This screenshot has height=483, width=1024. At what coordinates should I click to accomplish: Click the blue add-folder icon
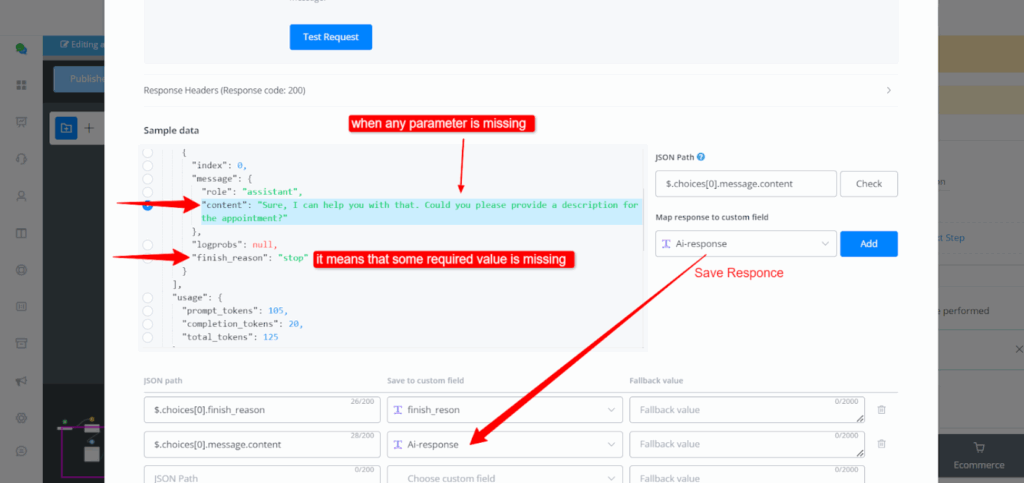(x=65, y=128)
